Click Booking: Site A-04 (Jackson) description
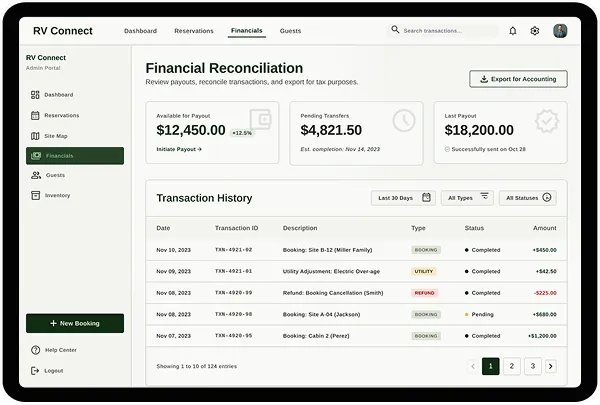This screenshot has height=405, width=600. (x=321, y=314)
